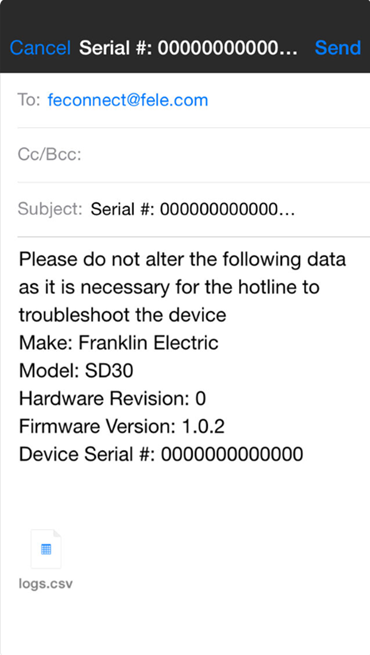This screenshot has height=655, width=370.
Task: Tap the To: label
Action: tap(29, 100)
